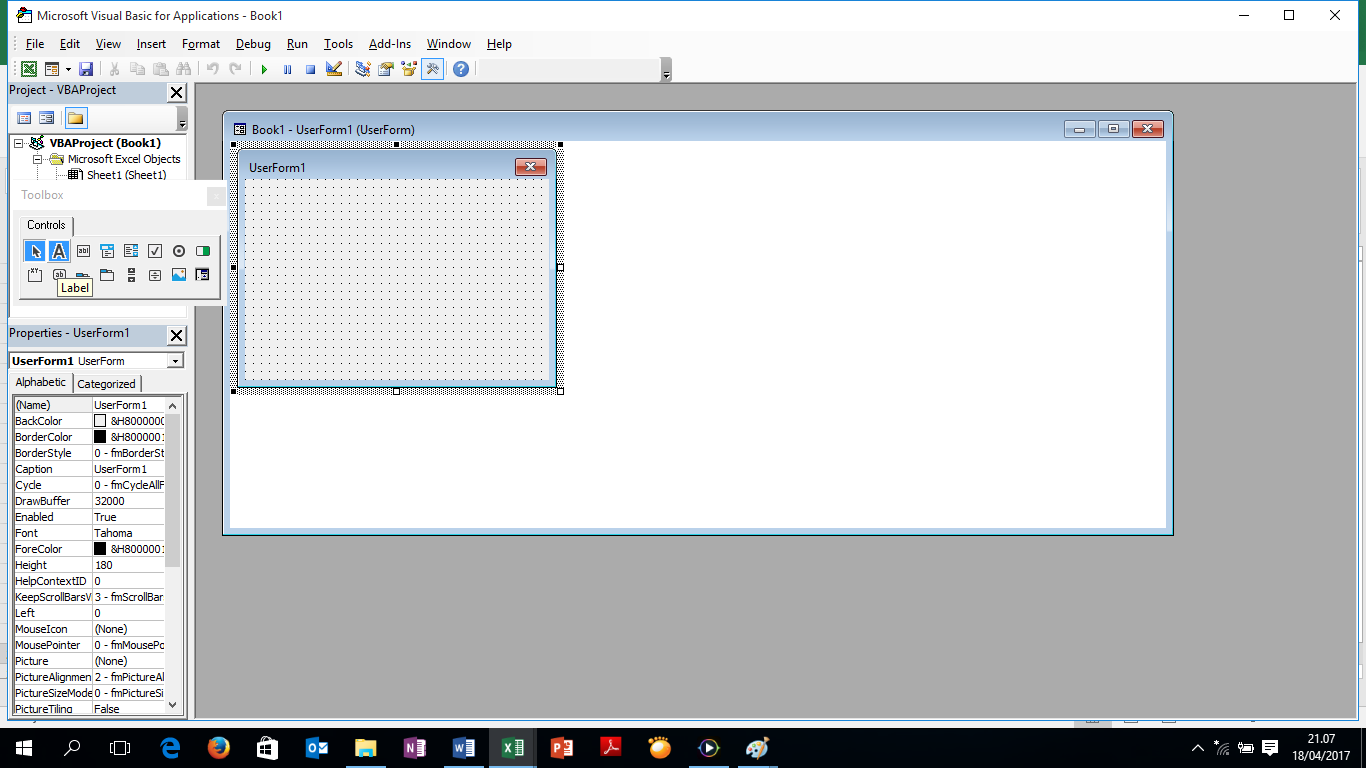
Task: Click the View Microsoft Excel toolbar icon
Action: point(29,69)
